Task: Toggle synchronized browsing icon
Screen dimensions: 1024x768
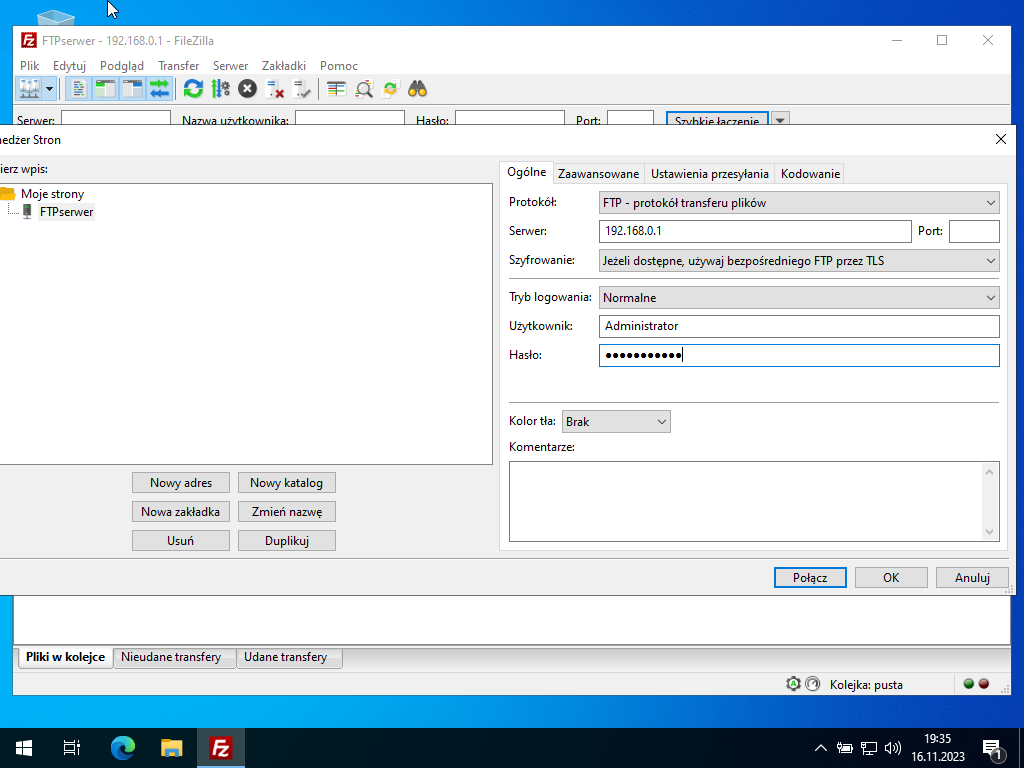Action: click(391, 89)
